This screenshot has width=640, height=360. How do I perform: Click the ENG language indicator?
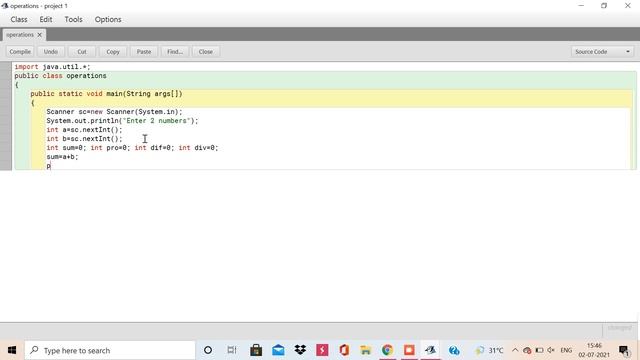566,350
